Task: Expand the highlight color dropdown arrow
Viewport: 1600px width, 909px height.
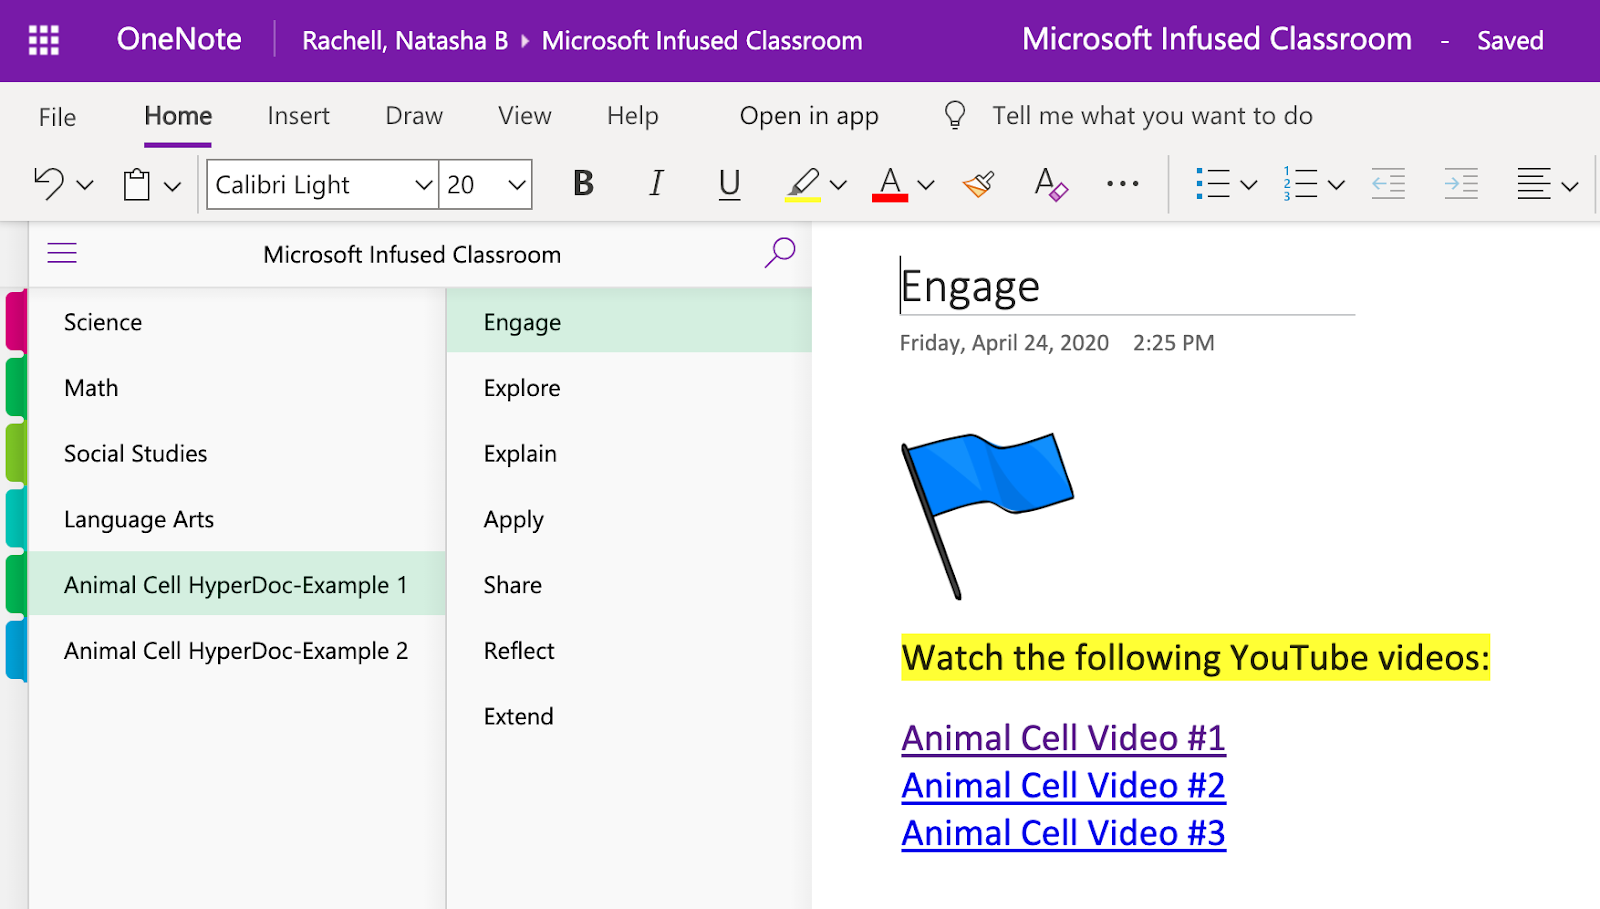Action: 838,185
